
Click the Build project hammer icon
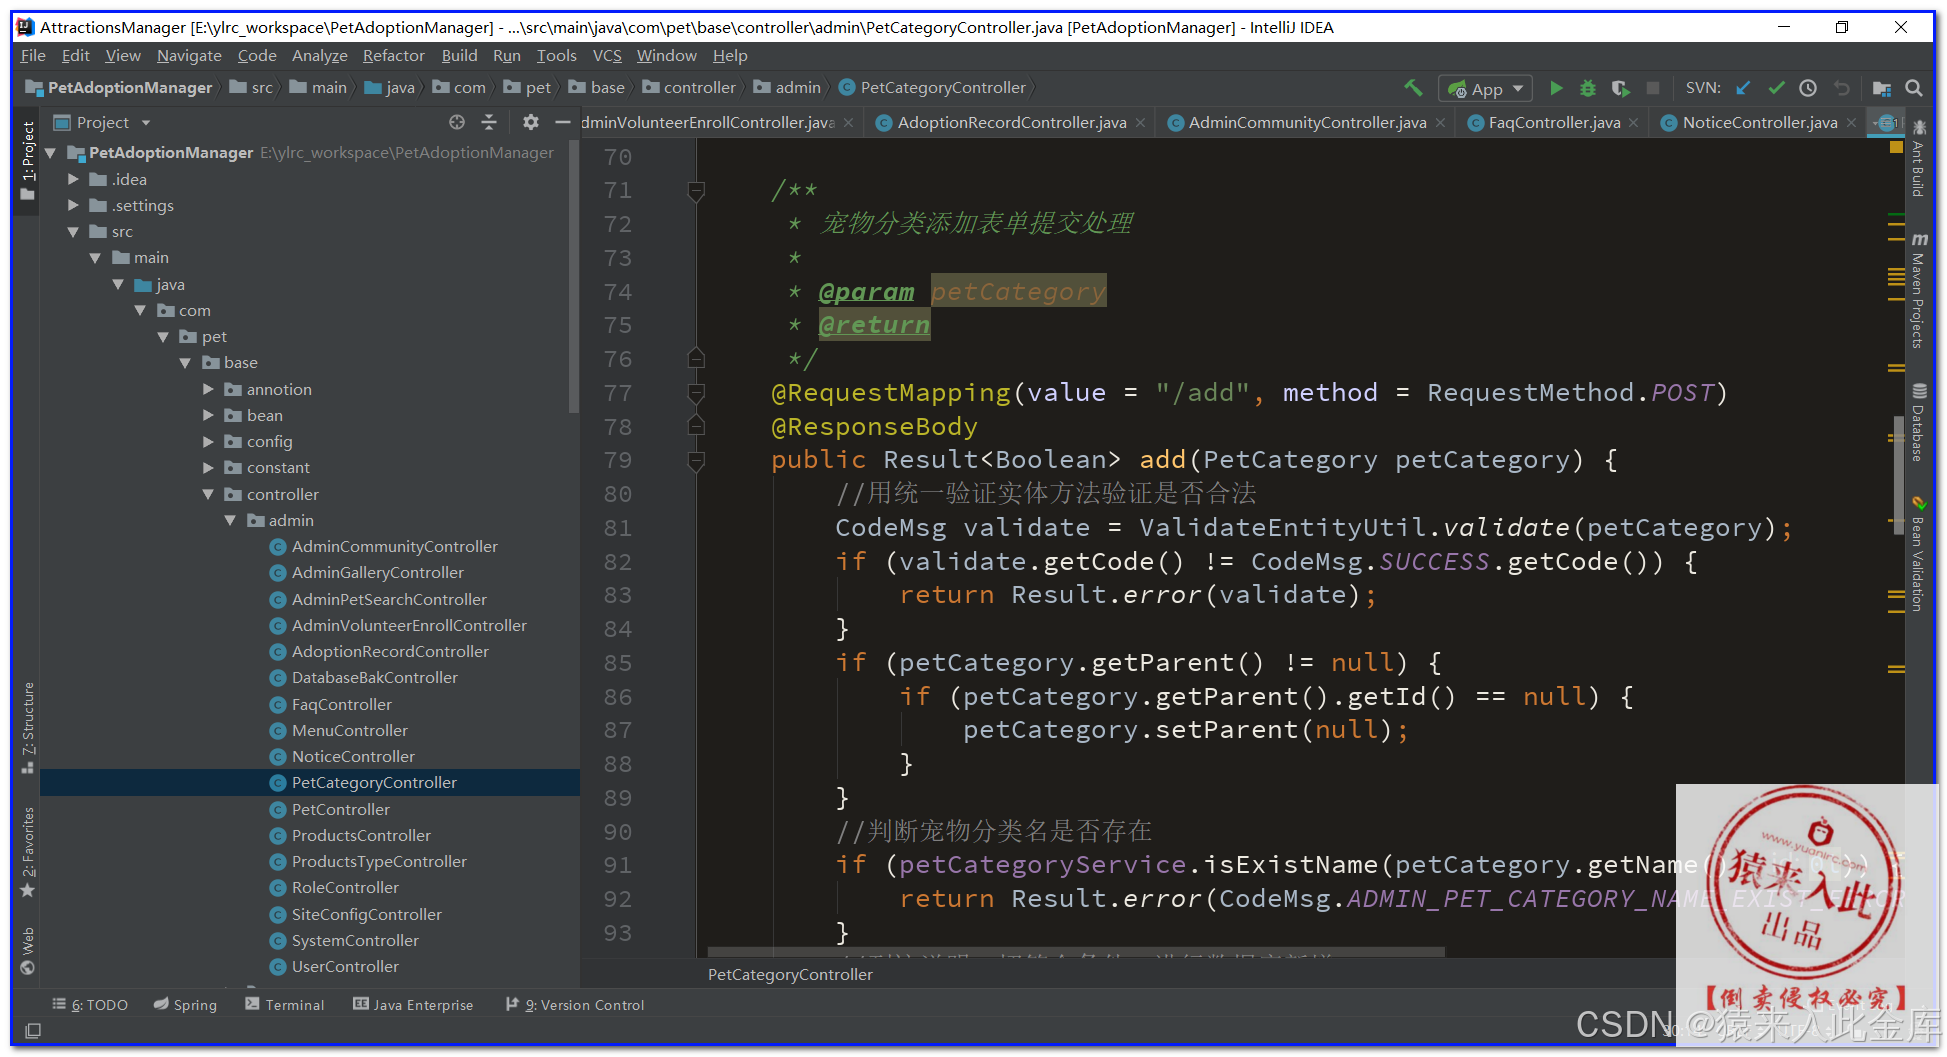tap(1412, 88)
